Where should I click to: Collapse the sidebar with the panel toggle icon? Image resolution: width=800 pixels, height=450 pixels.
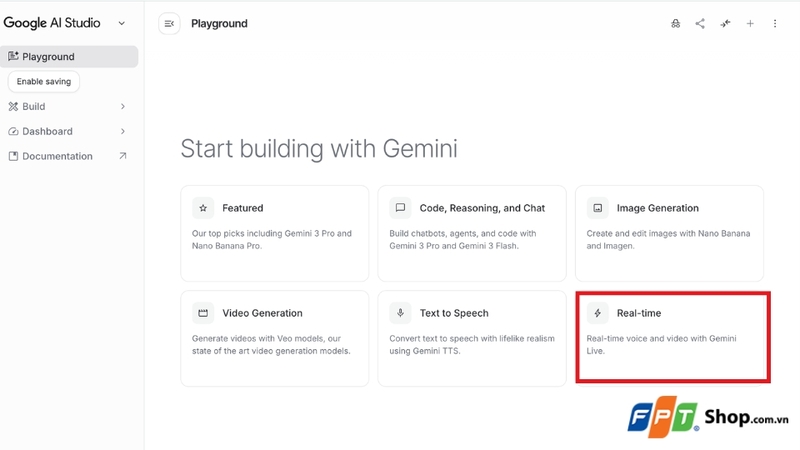[169, 23]
